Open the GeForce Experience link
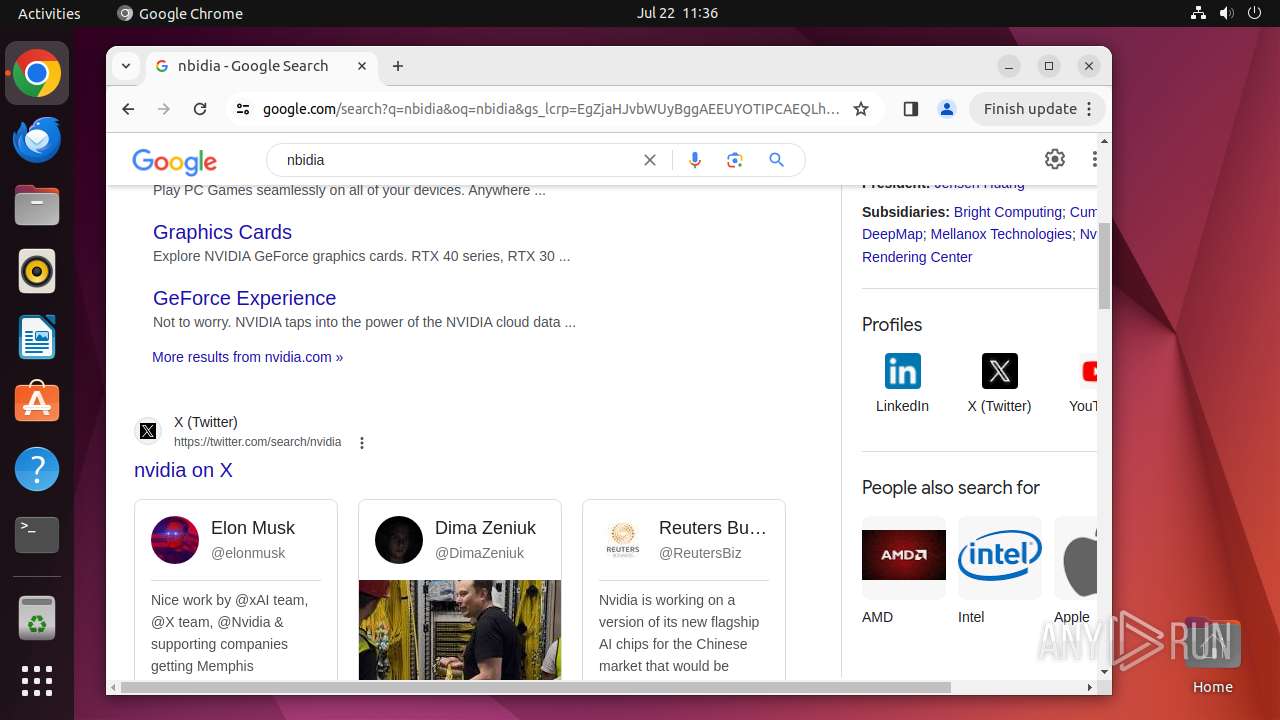This screenshot has height=720, width=1280. click(244, 298)
